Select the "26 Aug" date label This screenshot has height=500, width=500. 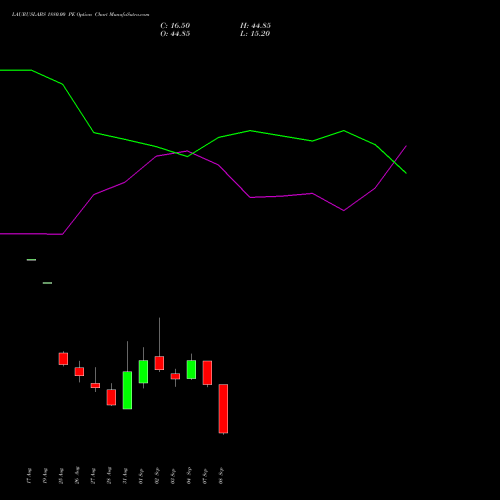(77, 475)
